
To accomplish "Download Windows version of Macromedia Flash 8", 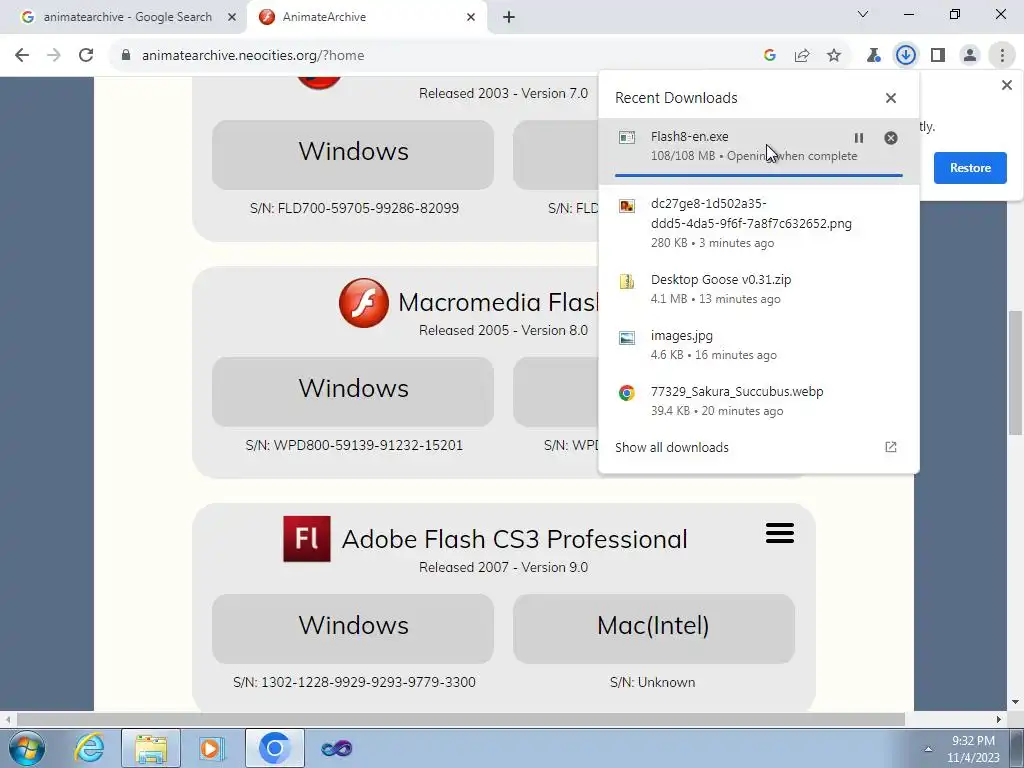I will click(353, 391).
